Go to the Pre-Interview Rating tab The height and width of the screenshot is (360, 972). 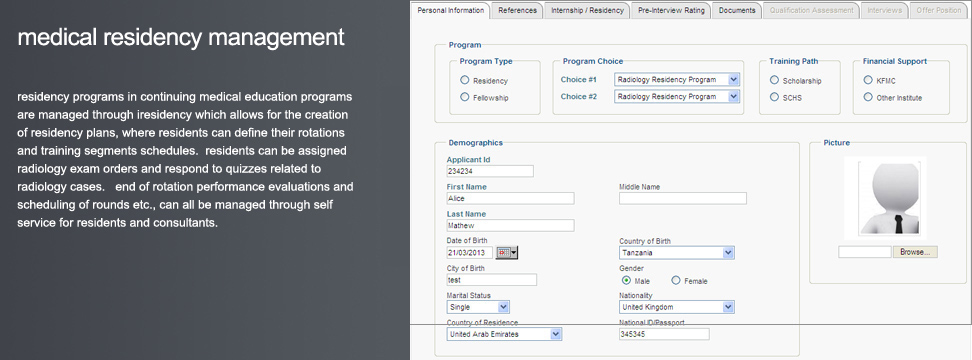click(x=671, y=11)
